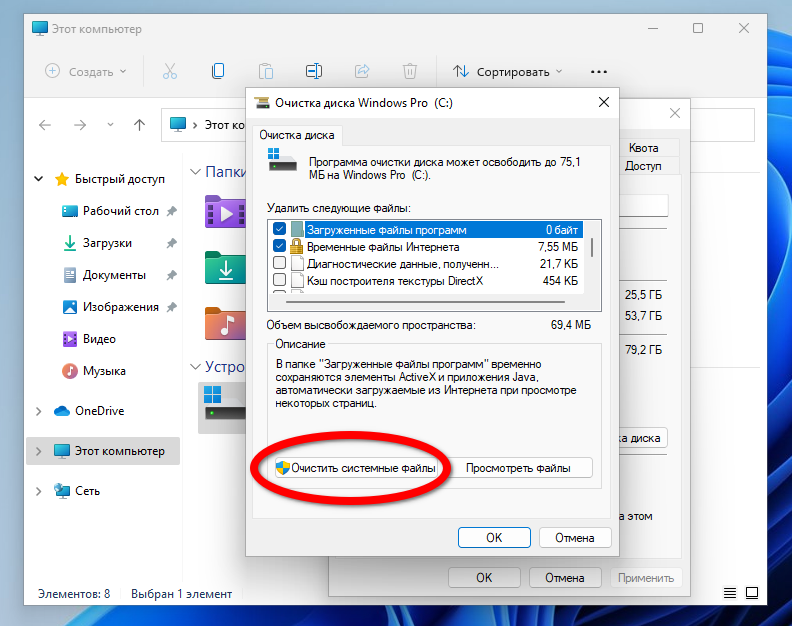
Task: Open Видео in navigation pane
Action: (99, 339)
